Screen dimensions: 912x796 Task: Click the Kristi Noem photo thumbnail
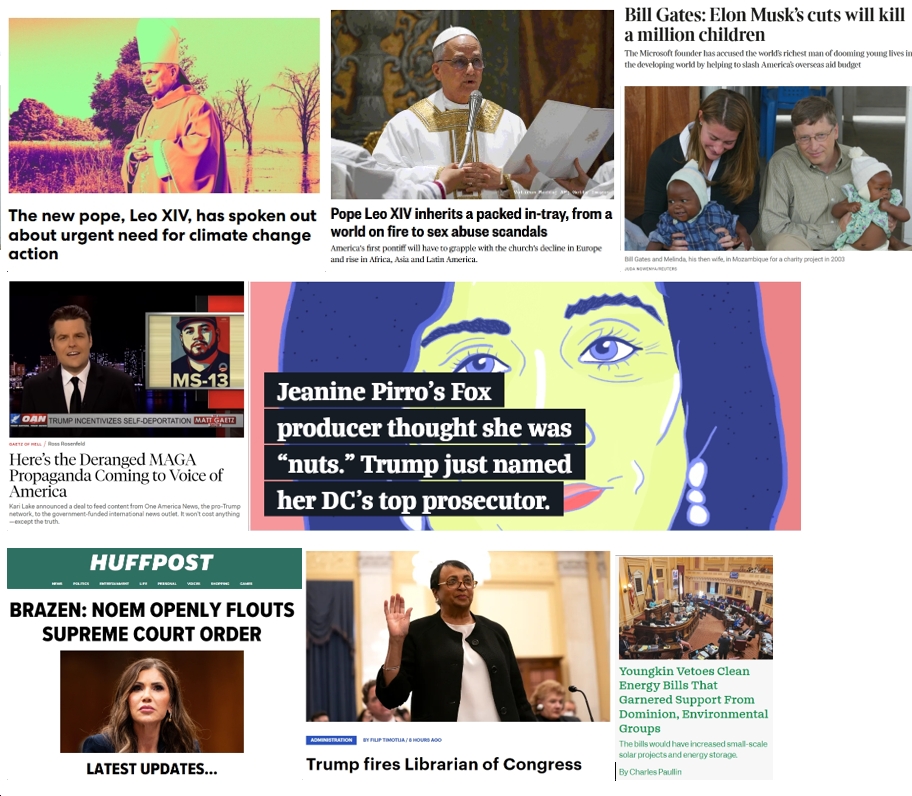point(152,701)
